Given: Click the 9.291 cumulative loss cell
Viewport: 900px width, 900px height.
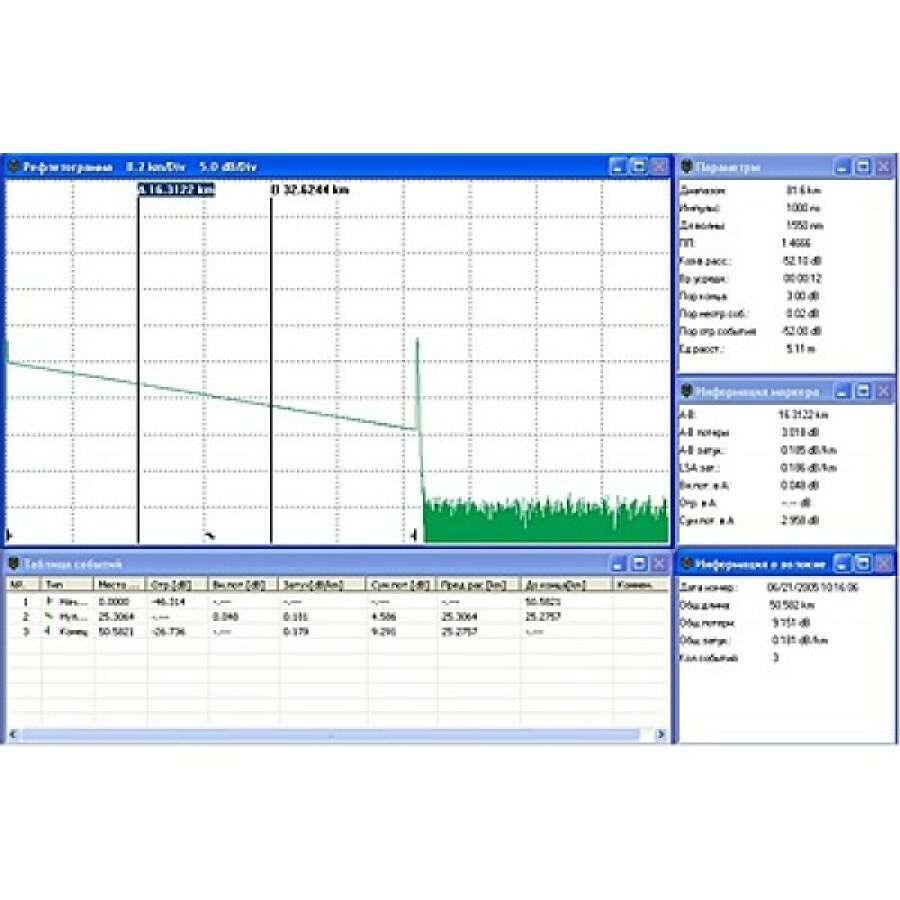Looking at the screenshot, I should [383, 631].
